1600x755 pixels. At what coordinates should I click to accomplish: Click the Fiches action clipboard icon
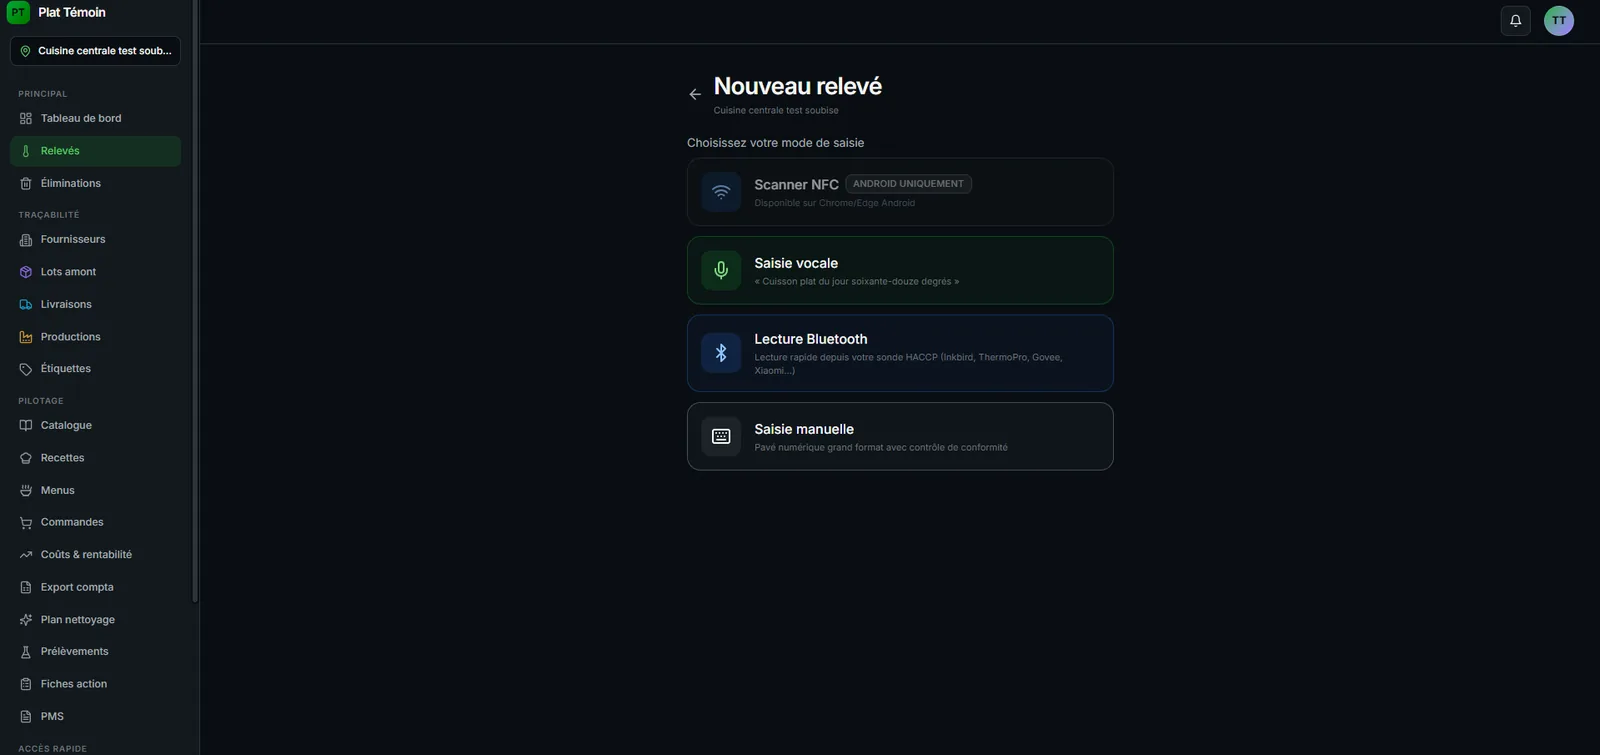point(26,685)
